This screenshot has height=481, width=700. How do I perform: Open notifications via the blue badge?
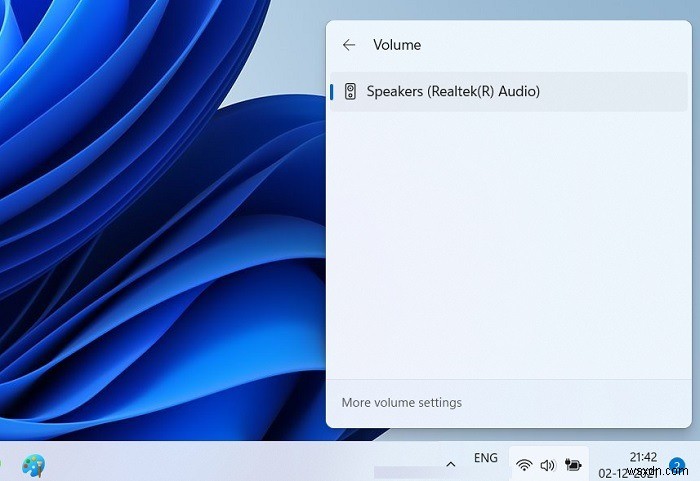(x=677, y=465)
